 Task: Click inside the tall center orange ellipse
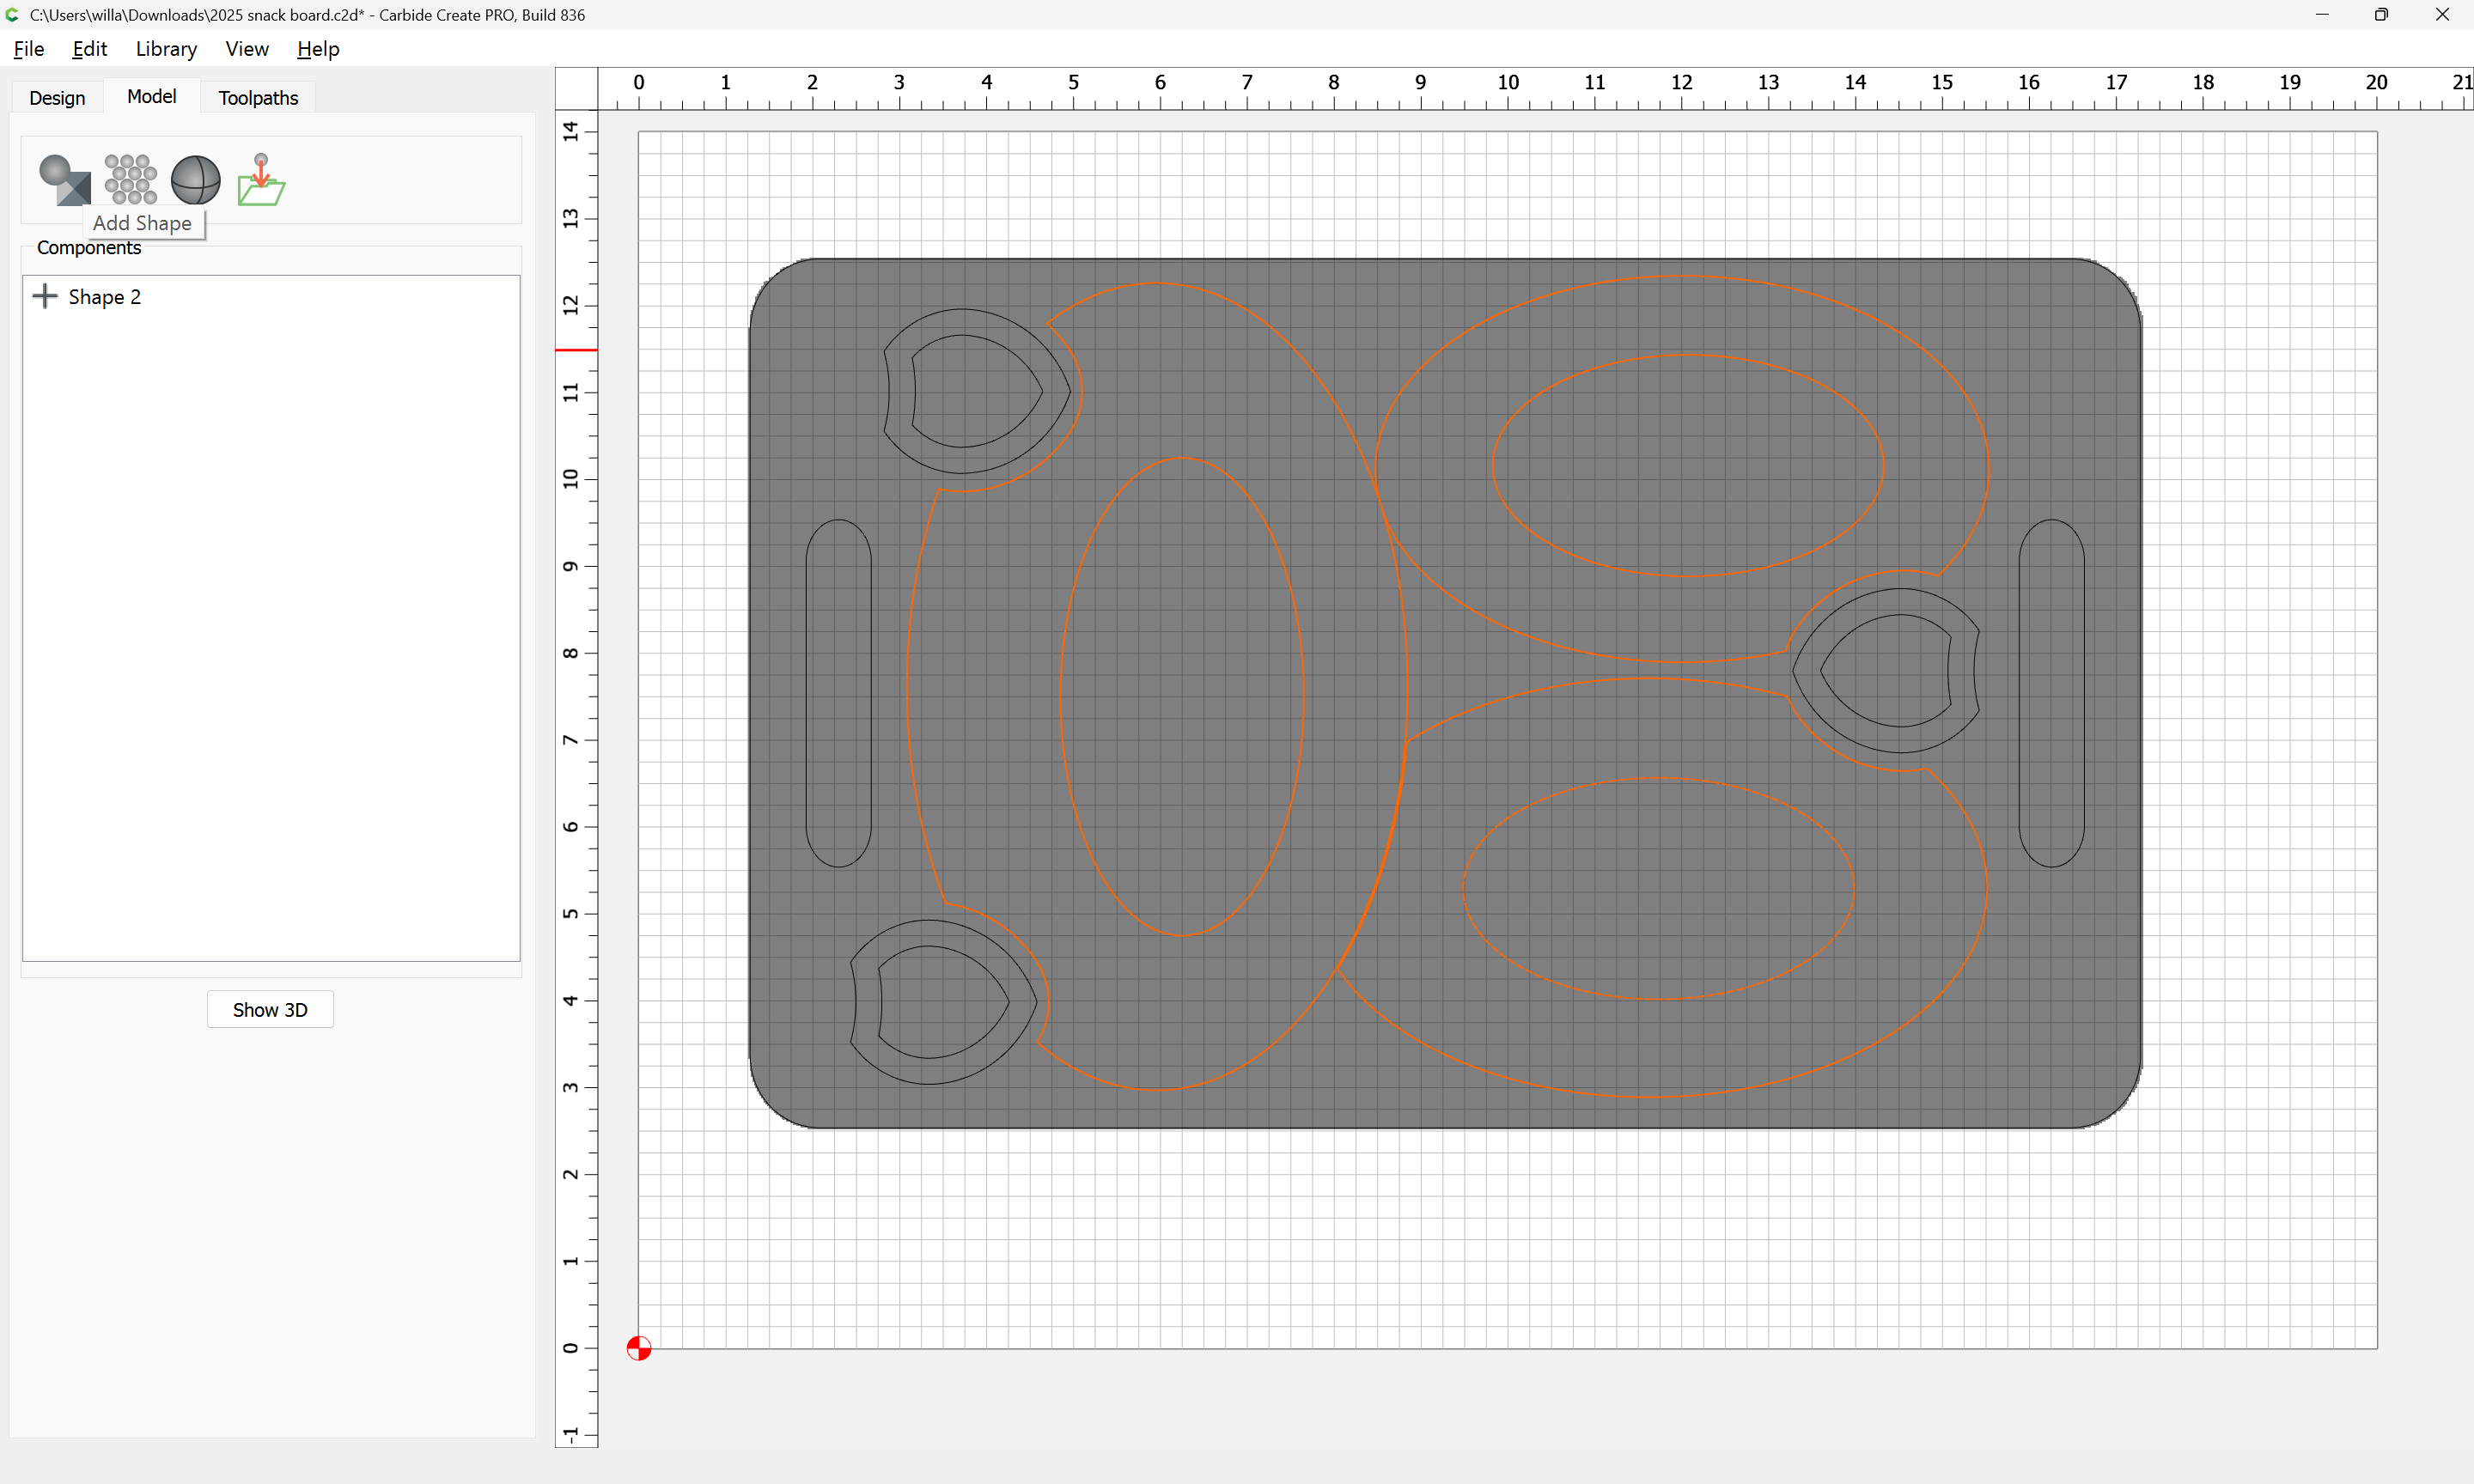pos(1181,697)
